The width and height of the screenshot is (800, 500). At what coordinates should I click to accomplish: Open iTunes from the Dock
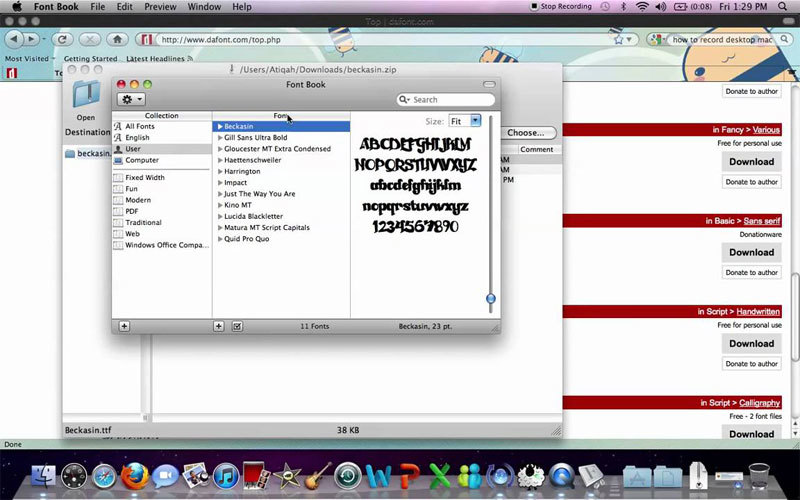226,475
